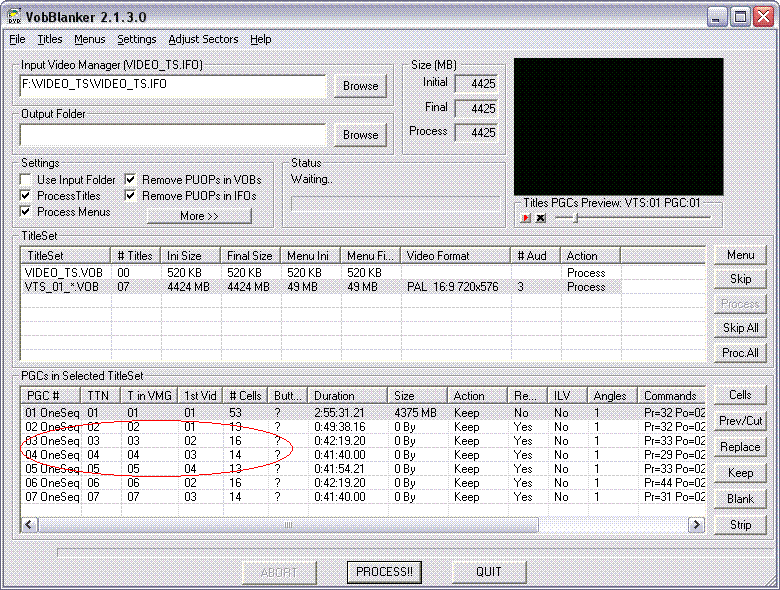Click the Replace button
The image size is (780, 590).
click(x=740, y=447)
